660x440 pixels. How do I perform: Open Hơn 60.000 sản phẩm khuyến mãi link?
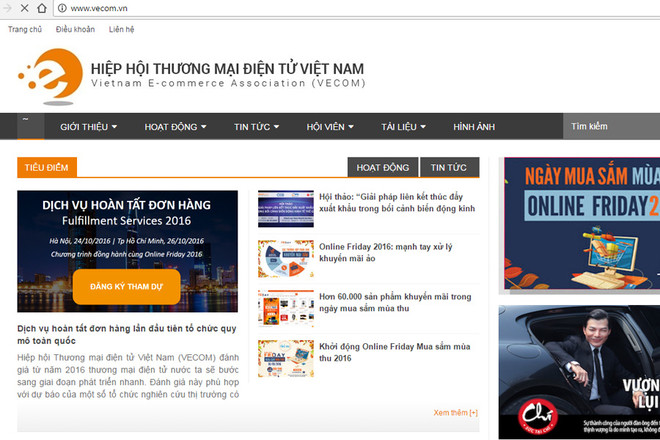[395, 302]
